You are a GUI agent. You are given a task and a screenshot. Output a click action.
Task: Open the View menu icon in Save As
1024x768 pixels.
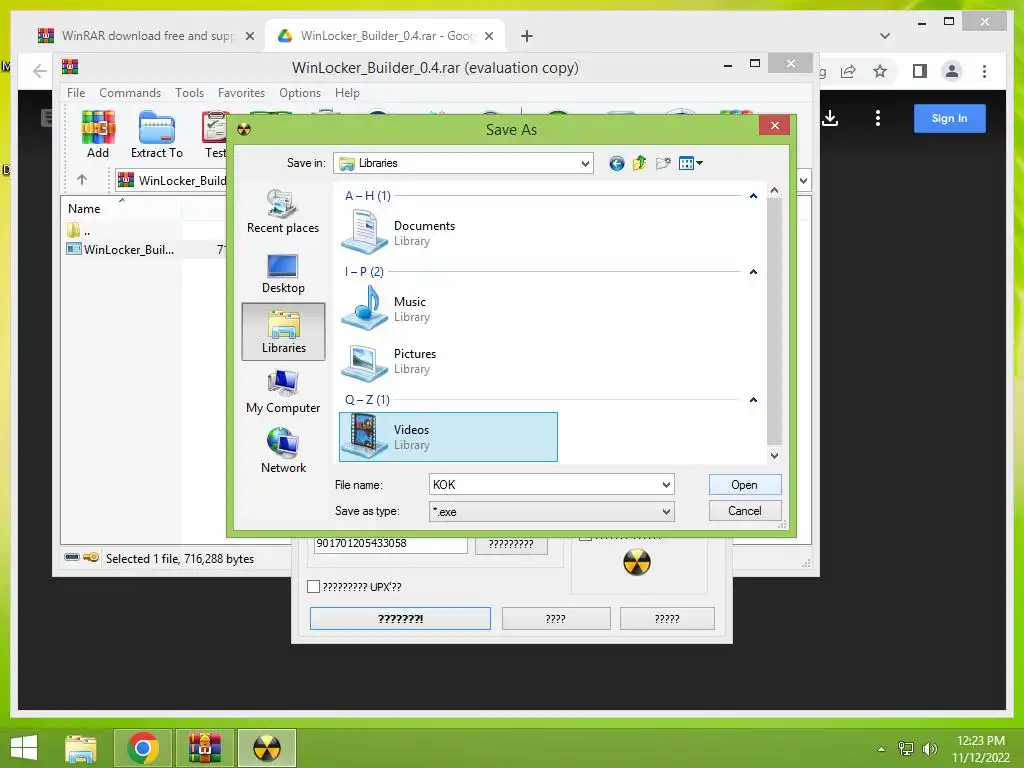click(690, 163)
